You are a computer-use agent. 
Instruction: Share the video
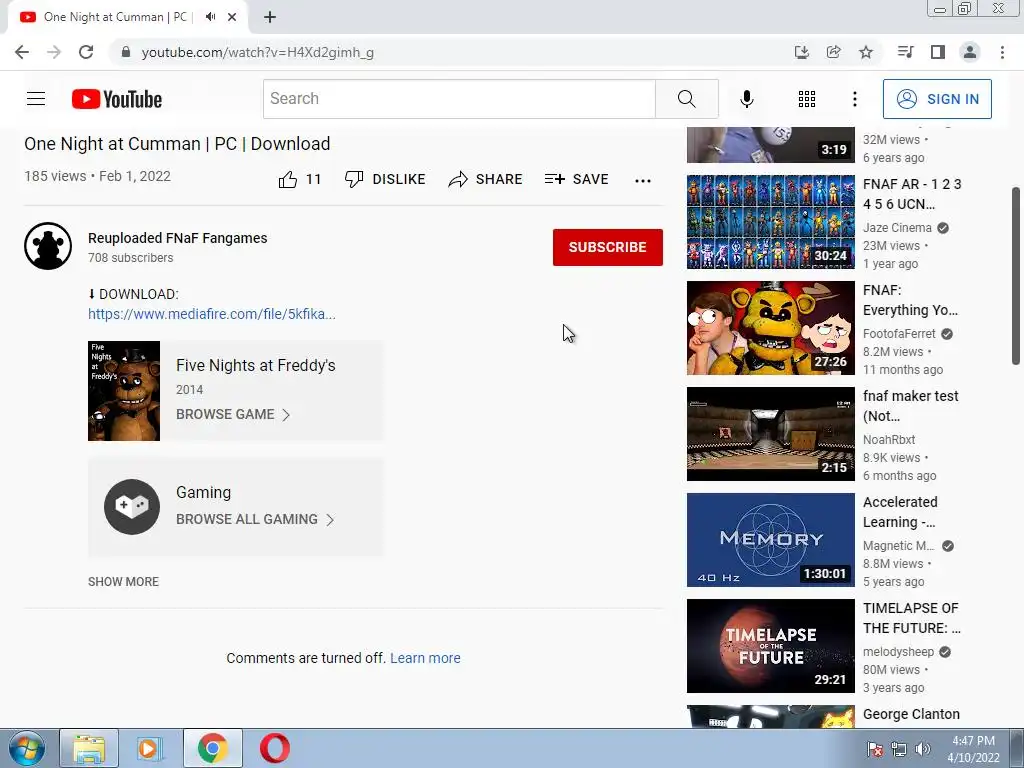485,179
